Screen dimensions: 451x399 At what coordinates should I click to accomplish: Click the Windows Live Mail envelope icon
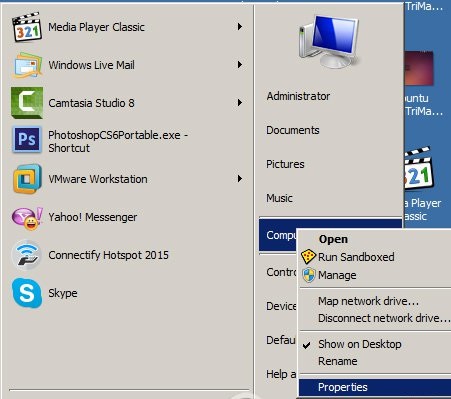[x=27, y=65]
